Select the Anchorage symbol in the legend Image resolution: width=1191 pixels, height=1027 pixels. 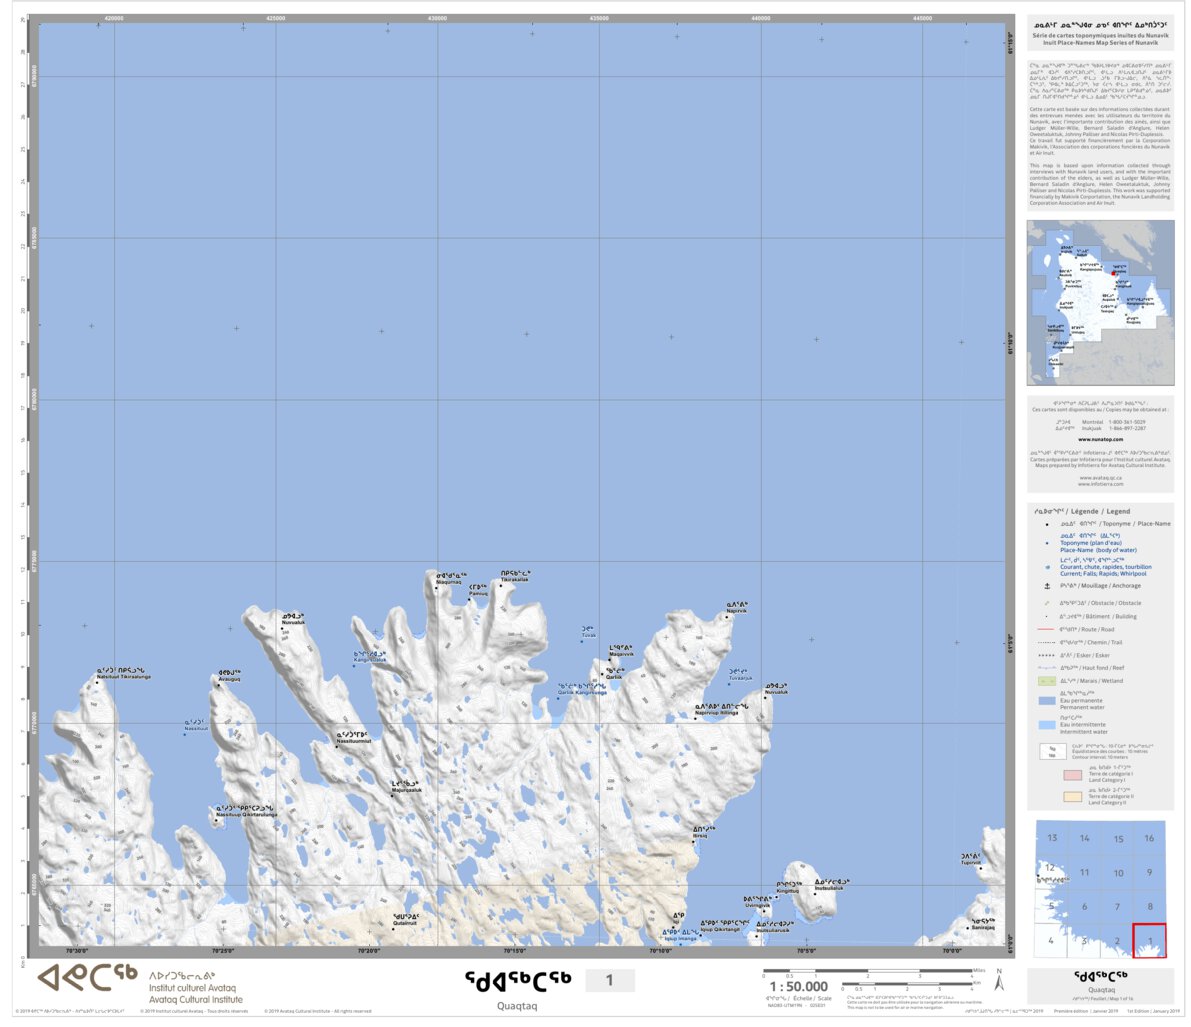click(1048, 586)
